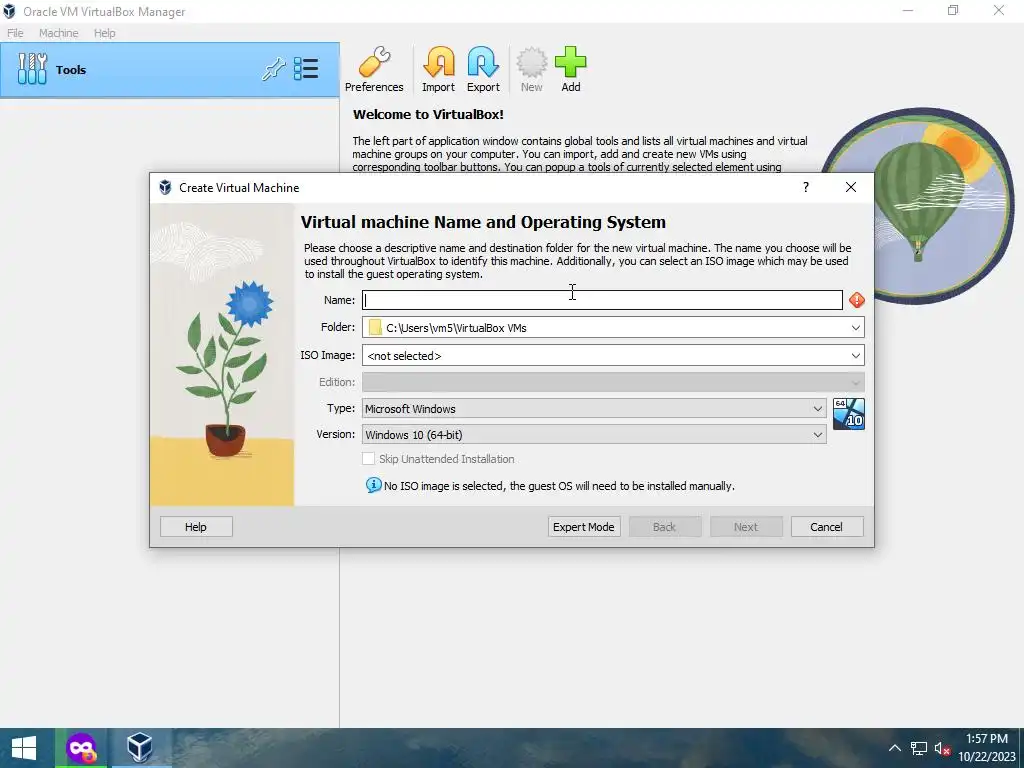1024x768 pixels.
Task: Click the green Add machine icon
Action: pyautogui.click(x=571, y=70)
